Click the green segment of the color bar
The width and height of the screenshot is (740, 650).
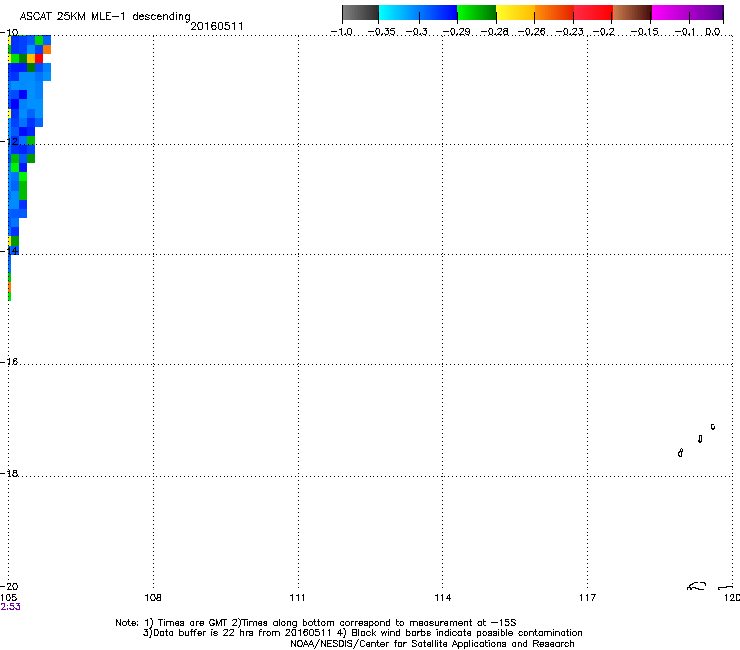click(x=477, y=12)
